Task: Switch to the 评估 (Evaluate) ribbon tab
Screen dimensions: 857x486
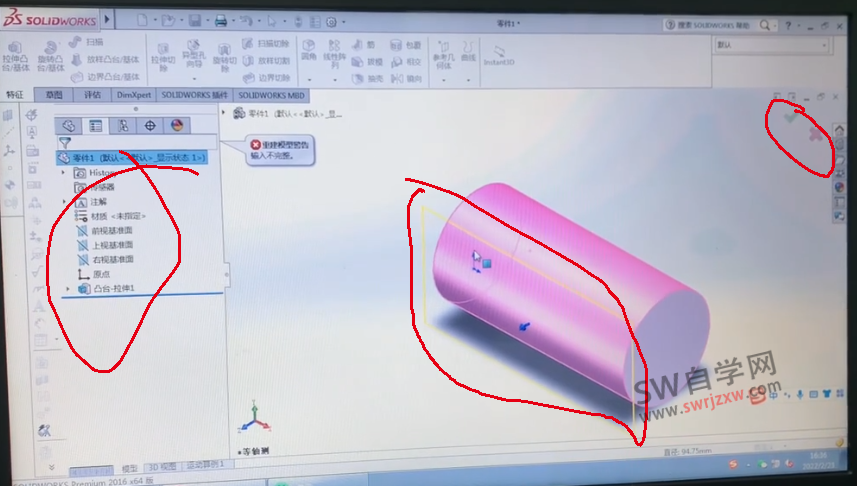Action: 92,95
